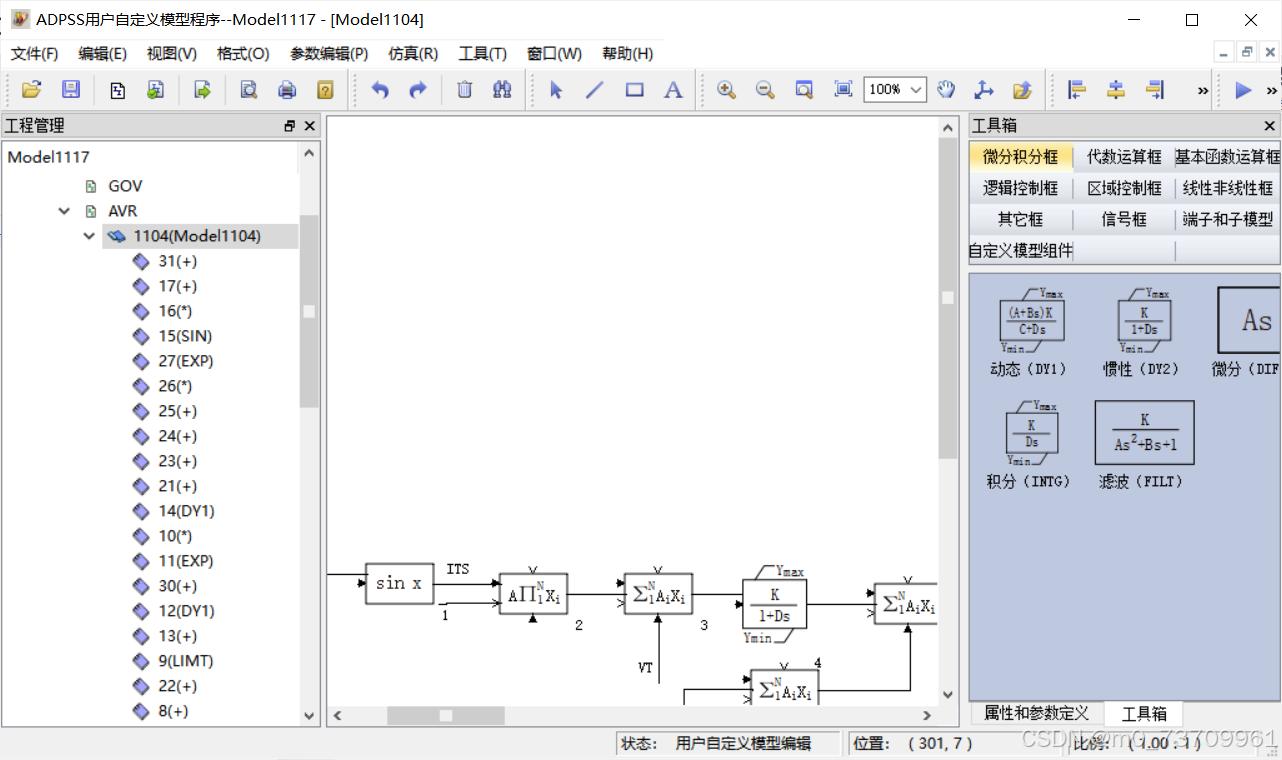Select the Pan (hand) tool
The image size is (1282, 760).
point(946,89)
